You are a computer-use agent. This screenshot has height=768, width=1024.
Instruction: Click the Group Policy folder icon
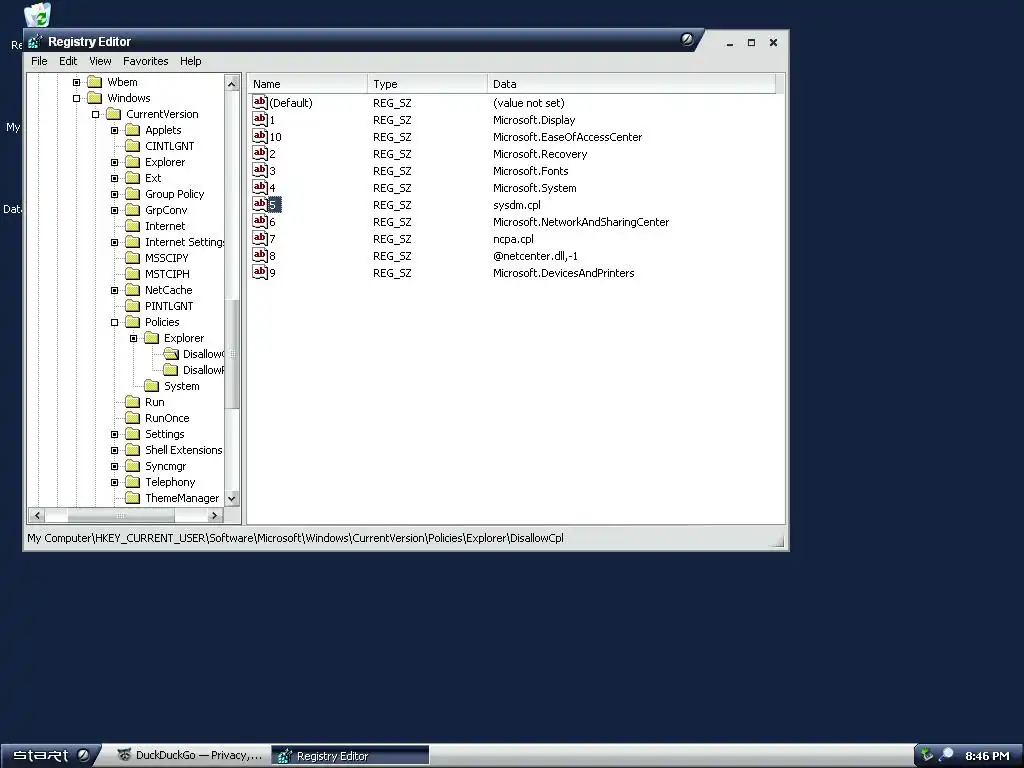[133, 194]
